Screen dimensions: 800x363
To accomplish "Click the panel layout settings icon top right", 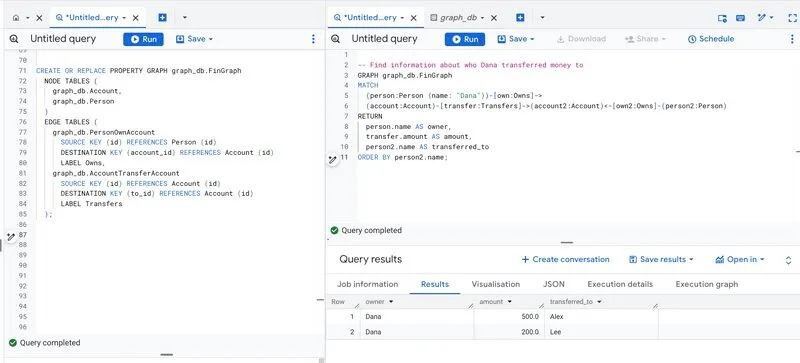I will [722, 18].
